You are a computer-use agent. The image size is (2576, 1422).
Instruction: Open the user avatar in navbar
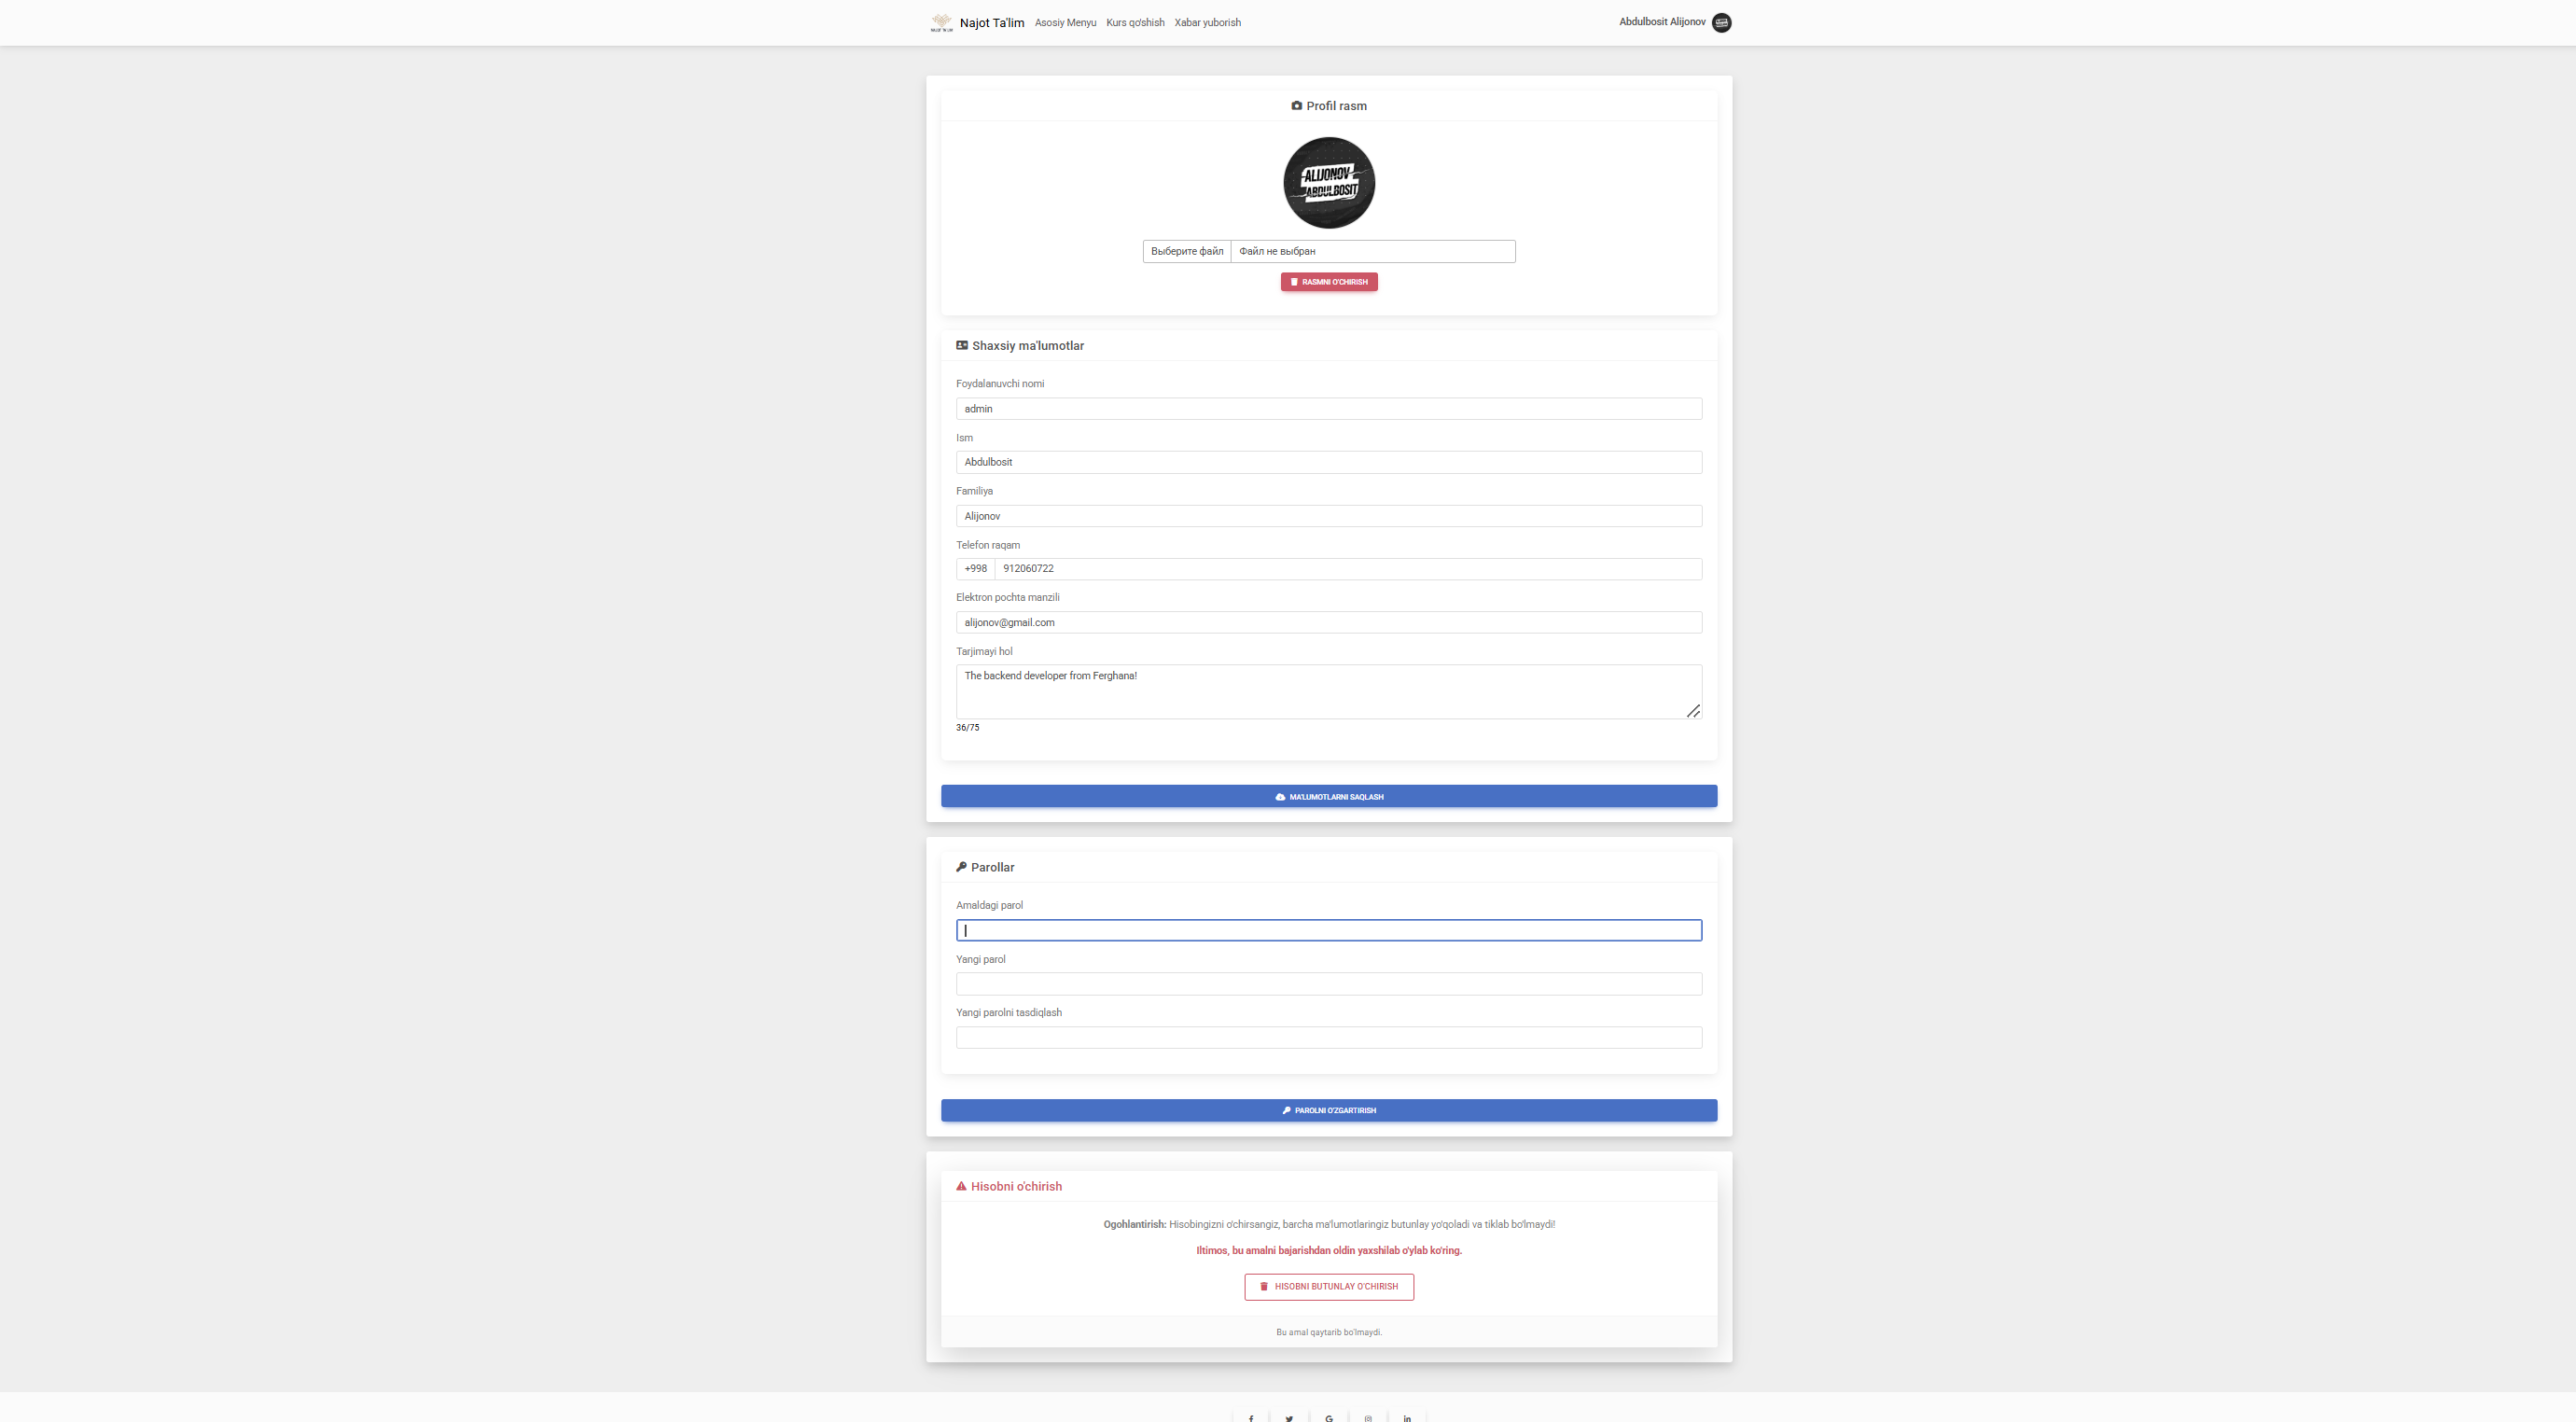[x=1721, y=22]
